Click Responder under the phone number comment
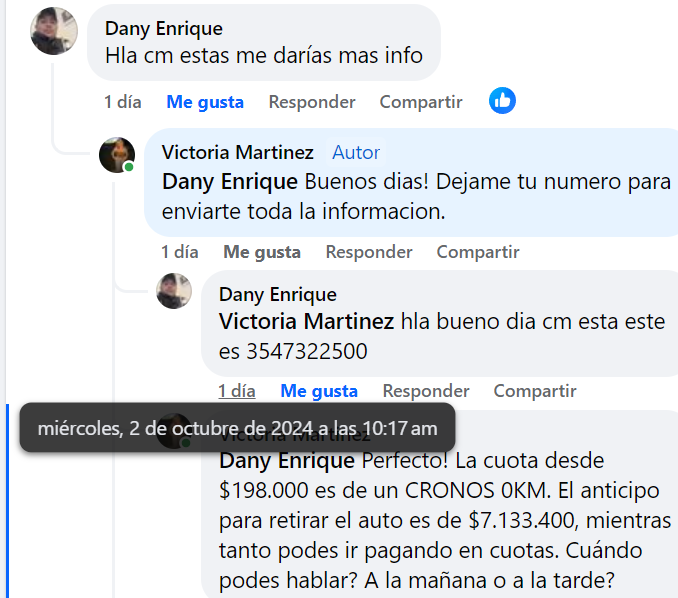 coord(426,391)
